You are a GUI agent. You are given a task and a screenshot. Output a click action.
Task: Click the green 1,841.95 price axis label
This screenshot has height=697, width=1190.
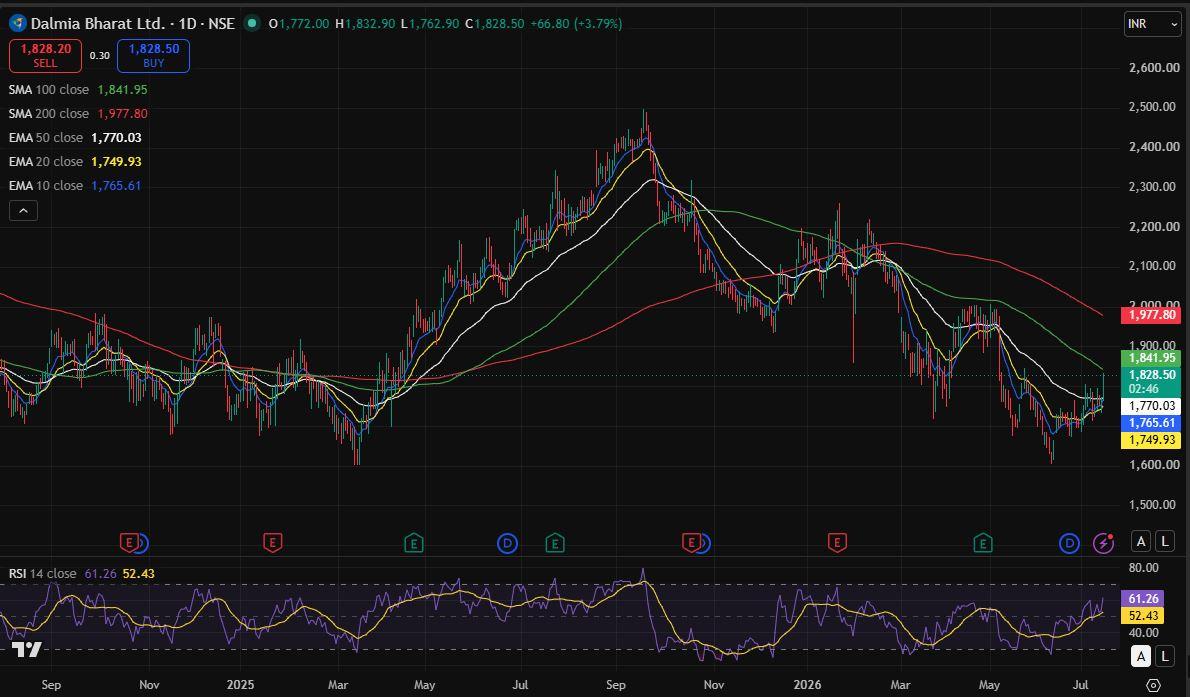click(x=1151, y=358)
